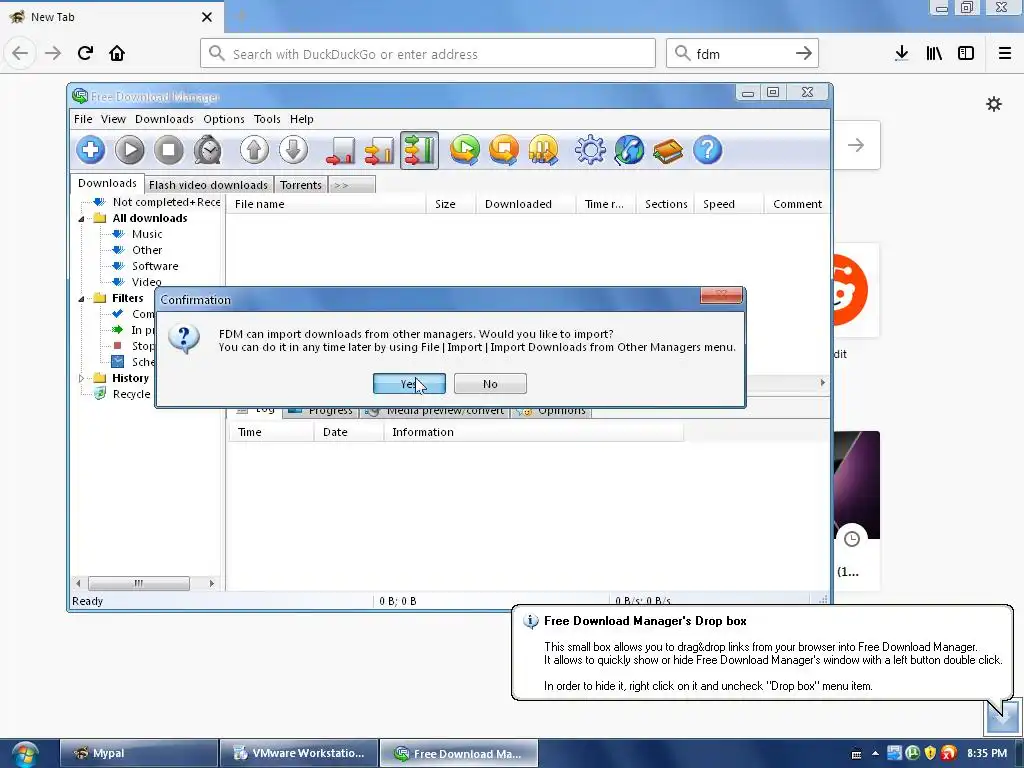Open the browser hamburger menu

(1004, 53)
